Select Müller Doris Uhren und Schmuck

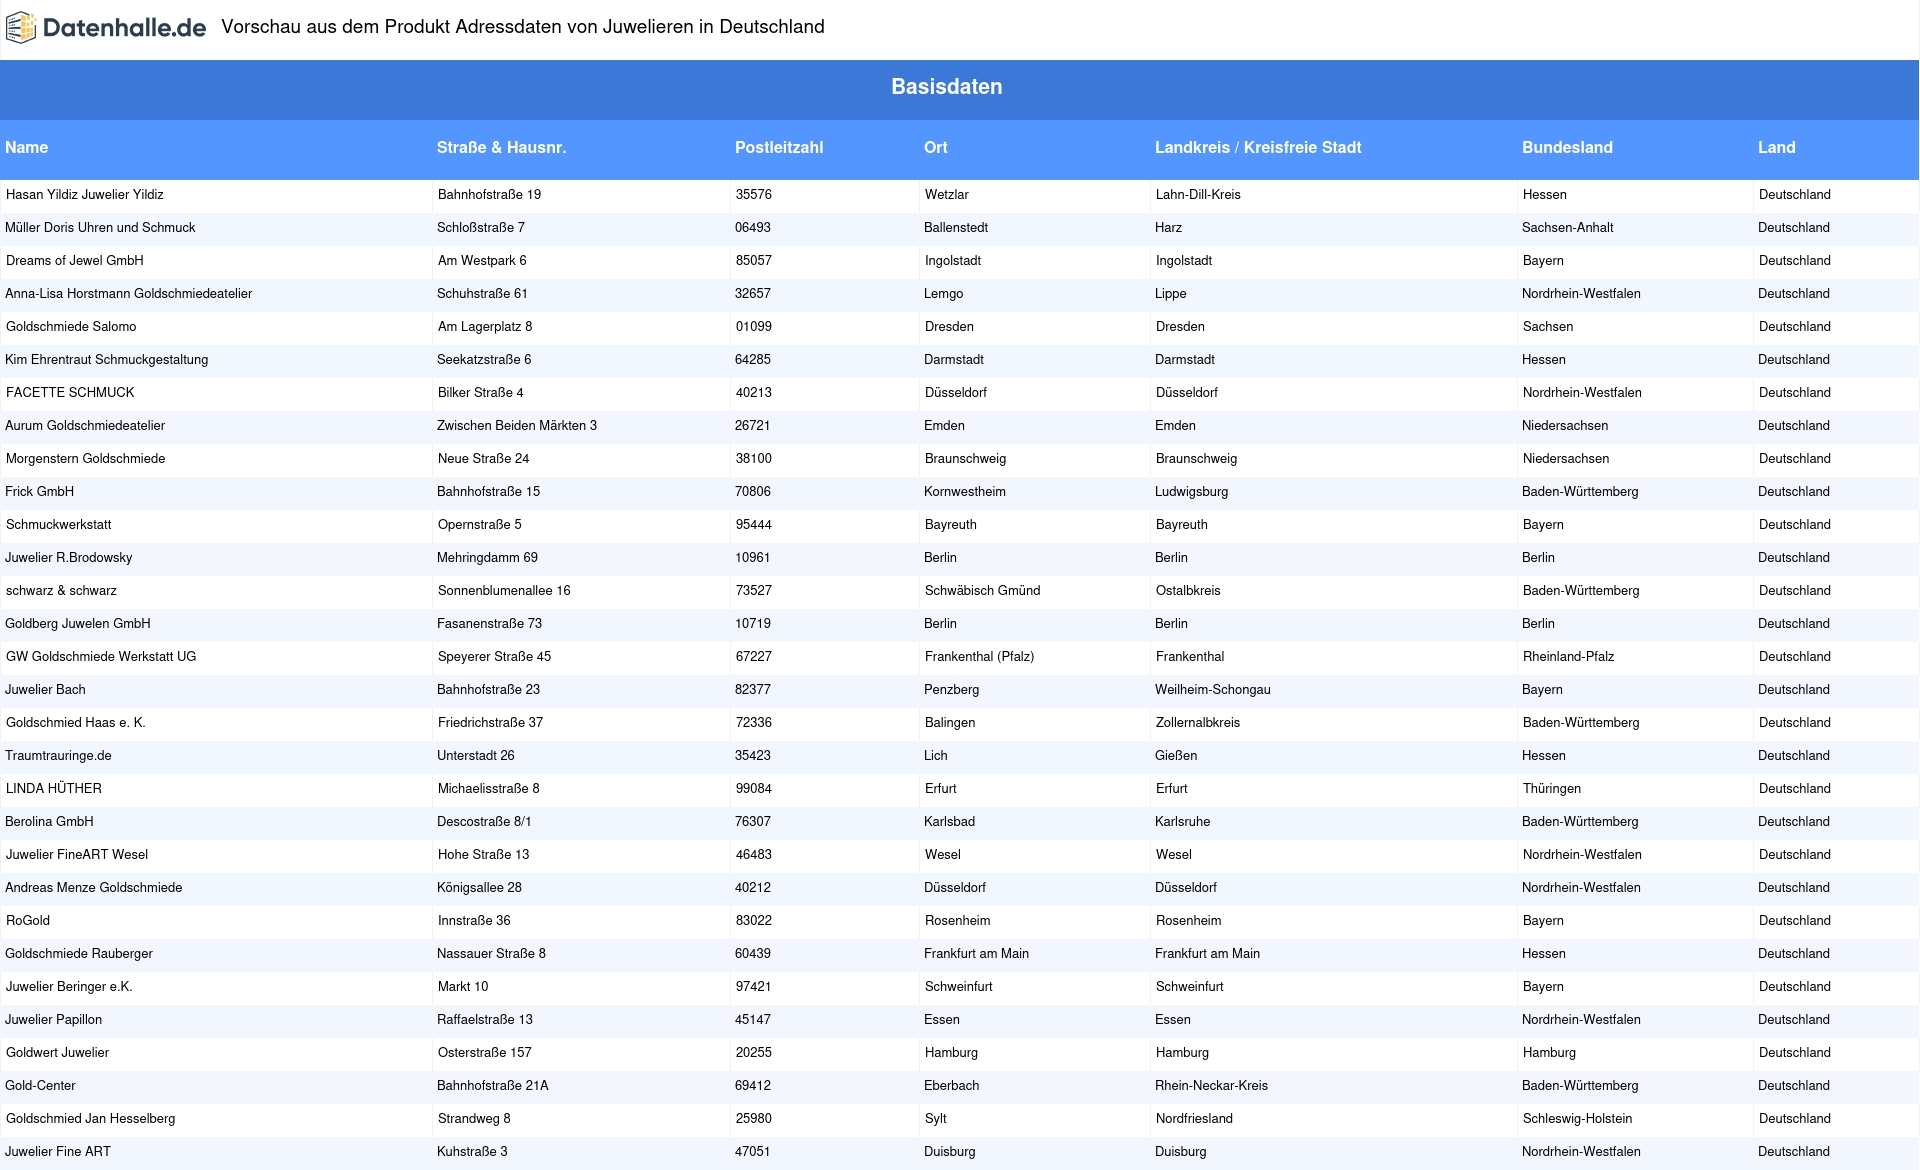point(100,228)
